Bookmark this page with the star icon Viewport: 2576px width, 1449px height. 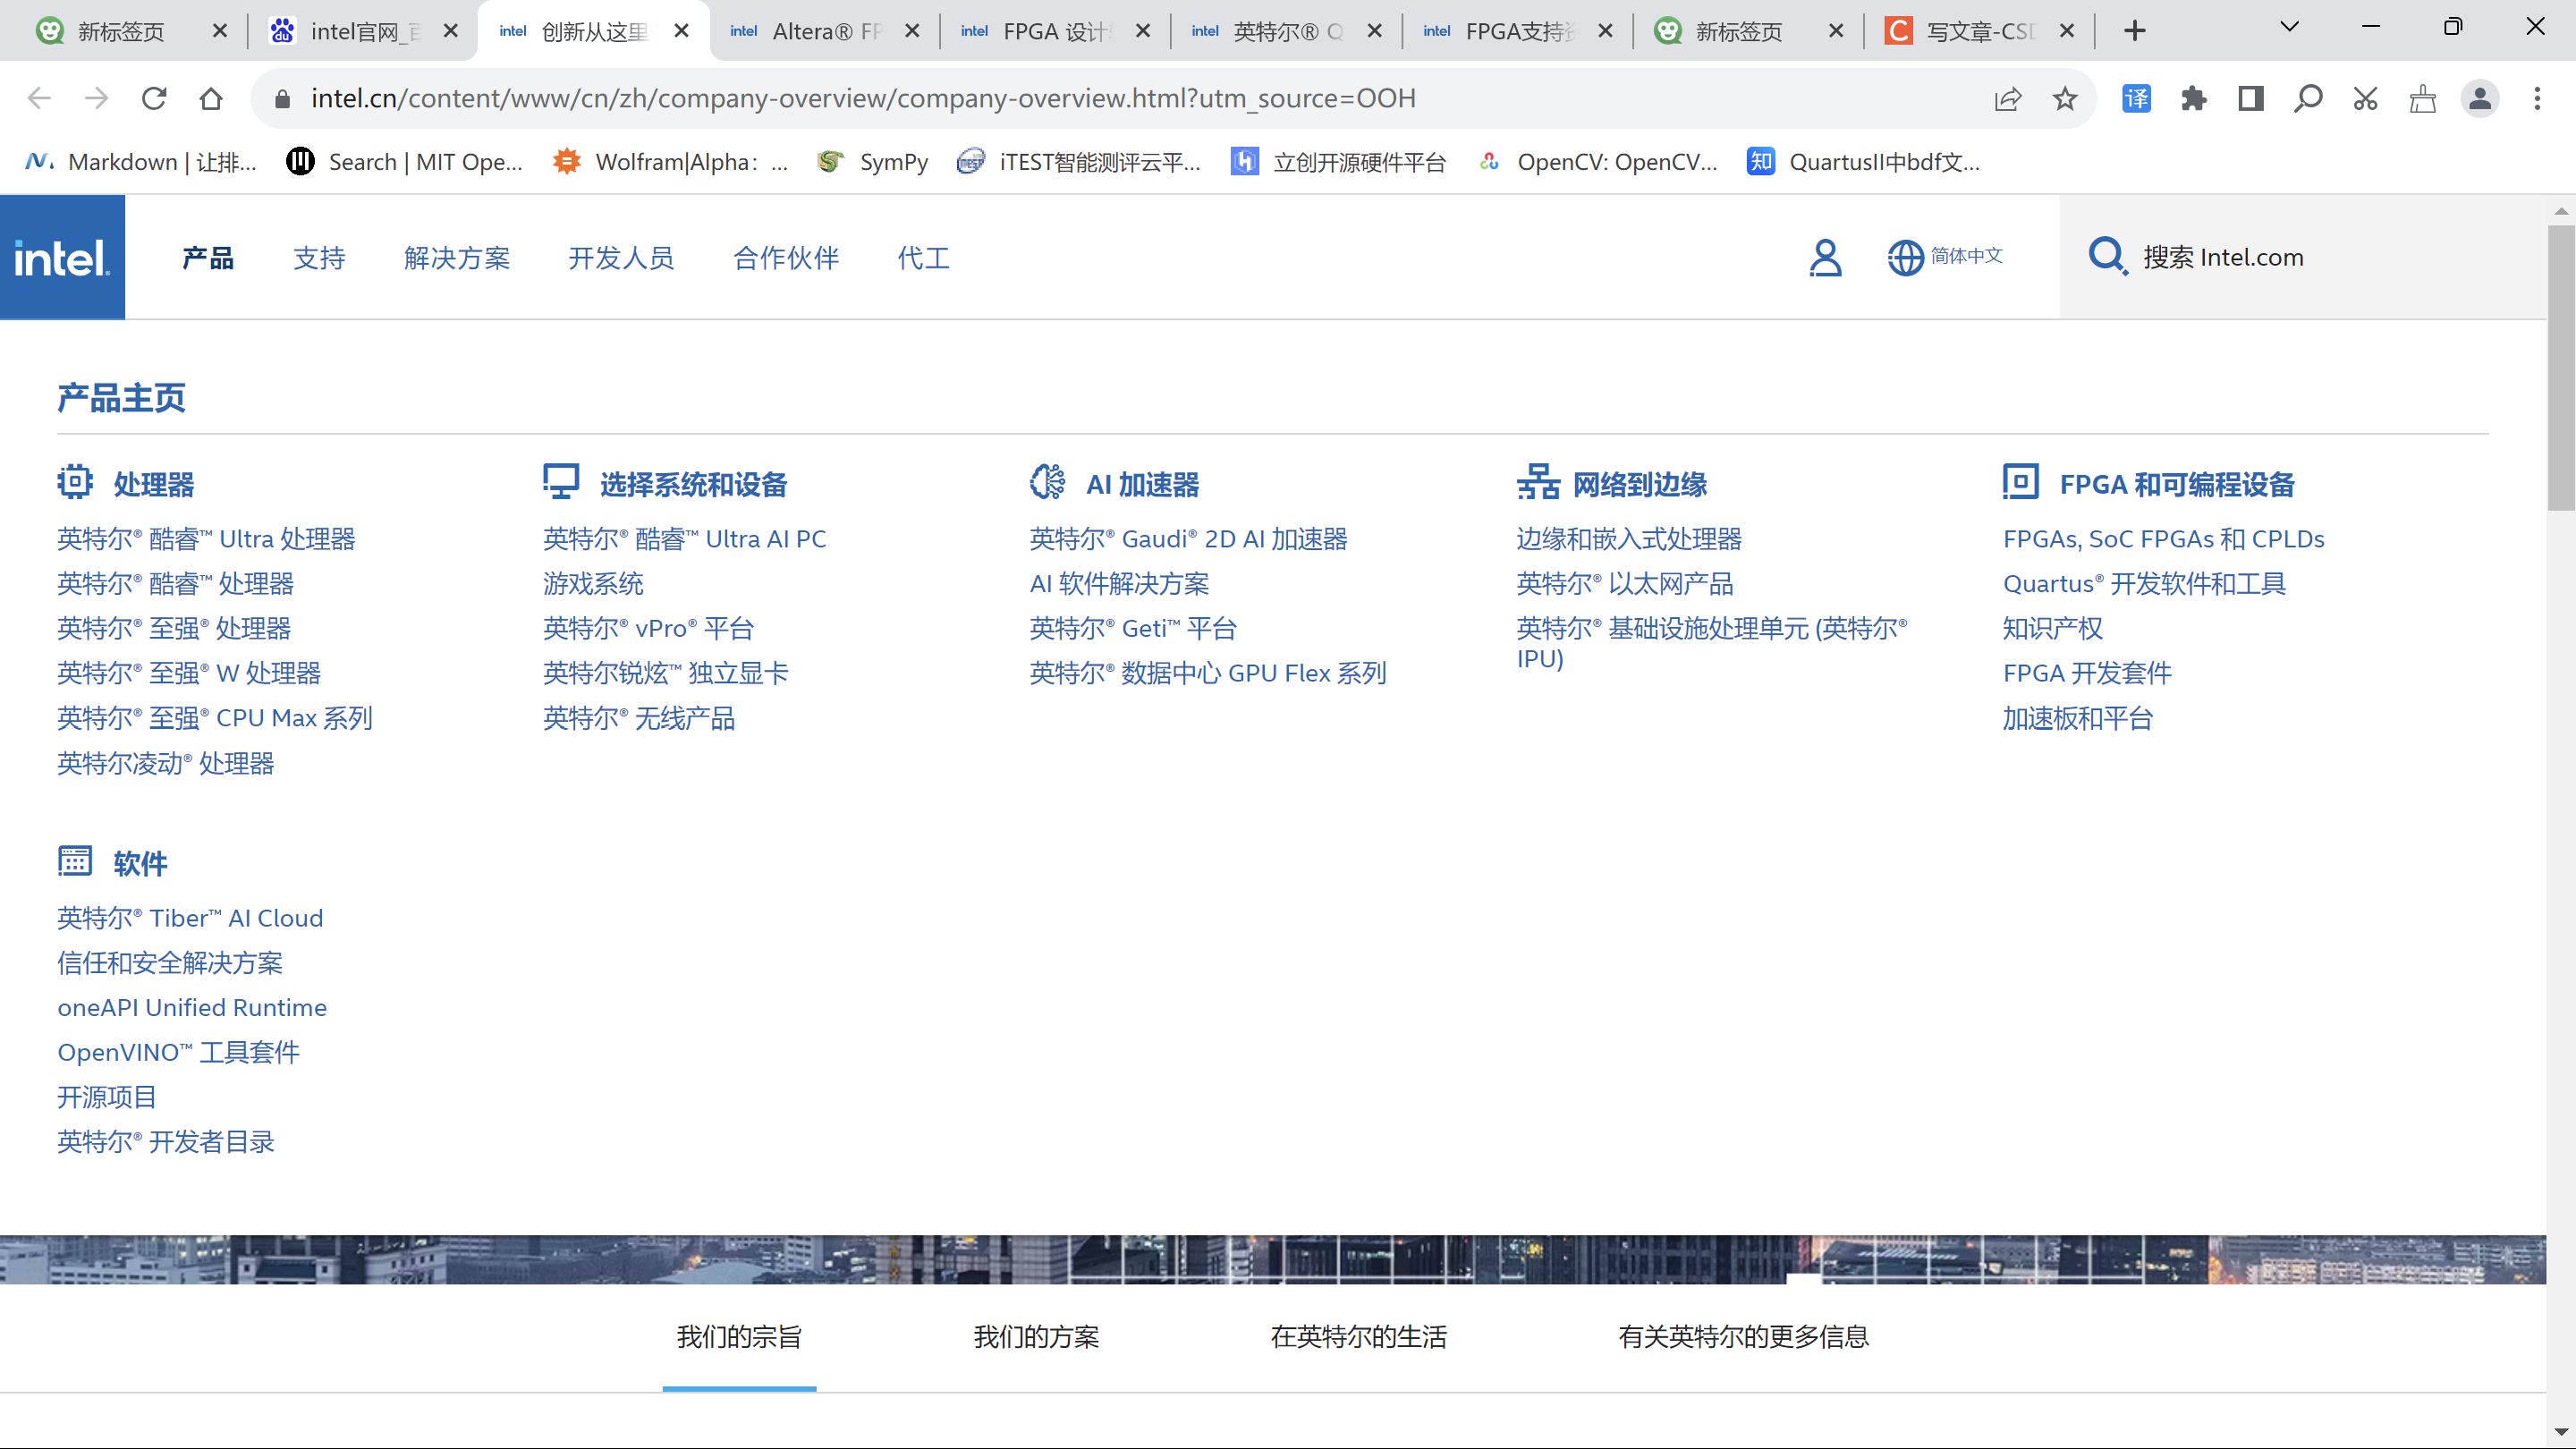click(x=2064, y=98)
